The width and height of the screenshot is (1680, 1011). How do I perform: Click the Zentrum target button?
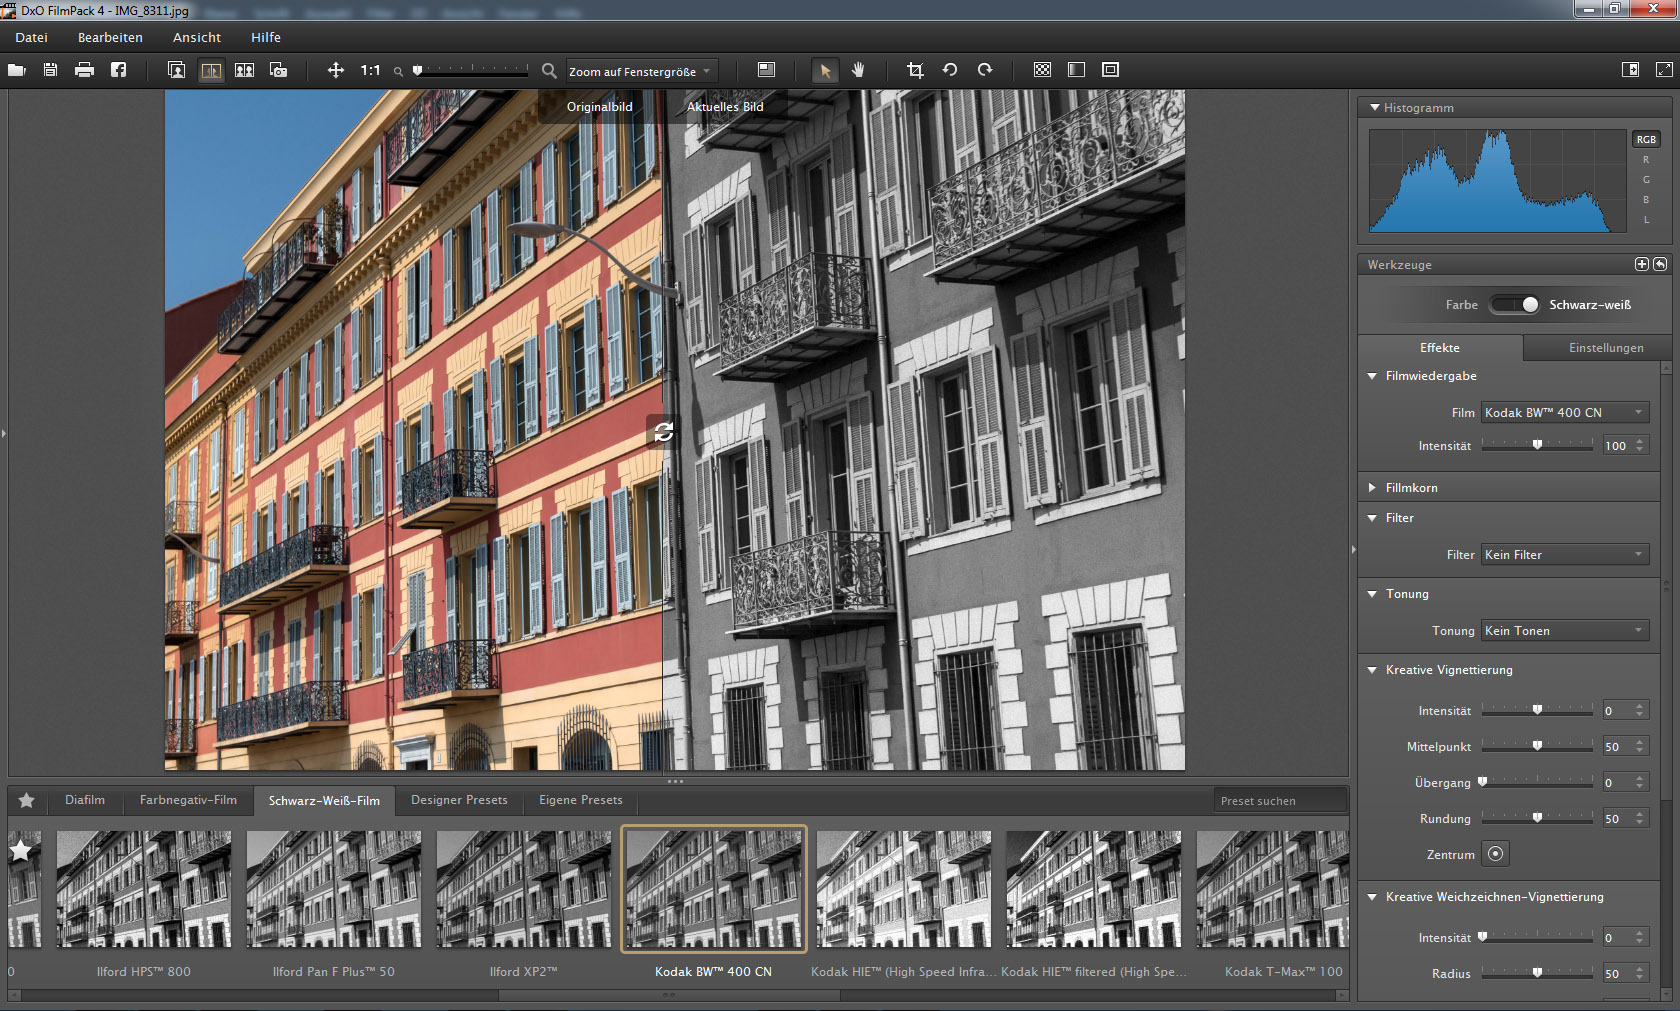tap(1495, 854)
